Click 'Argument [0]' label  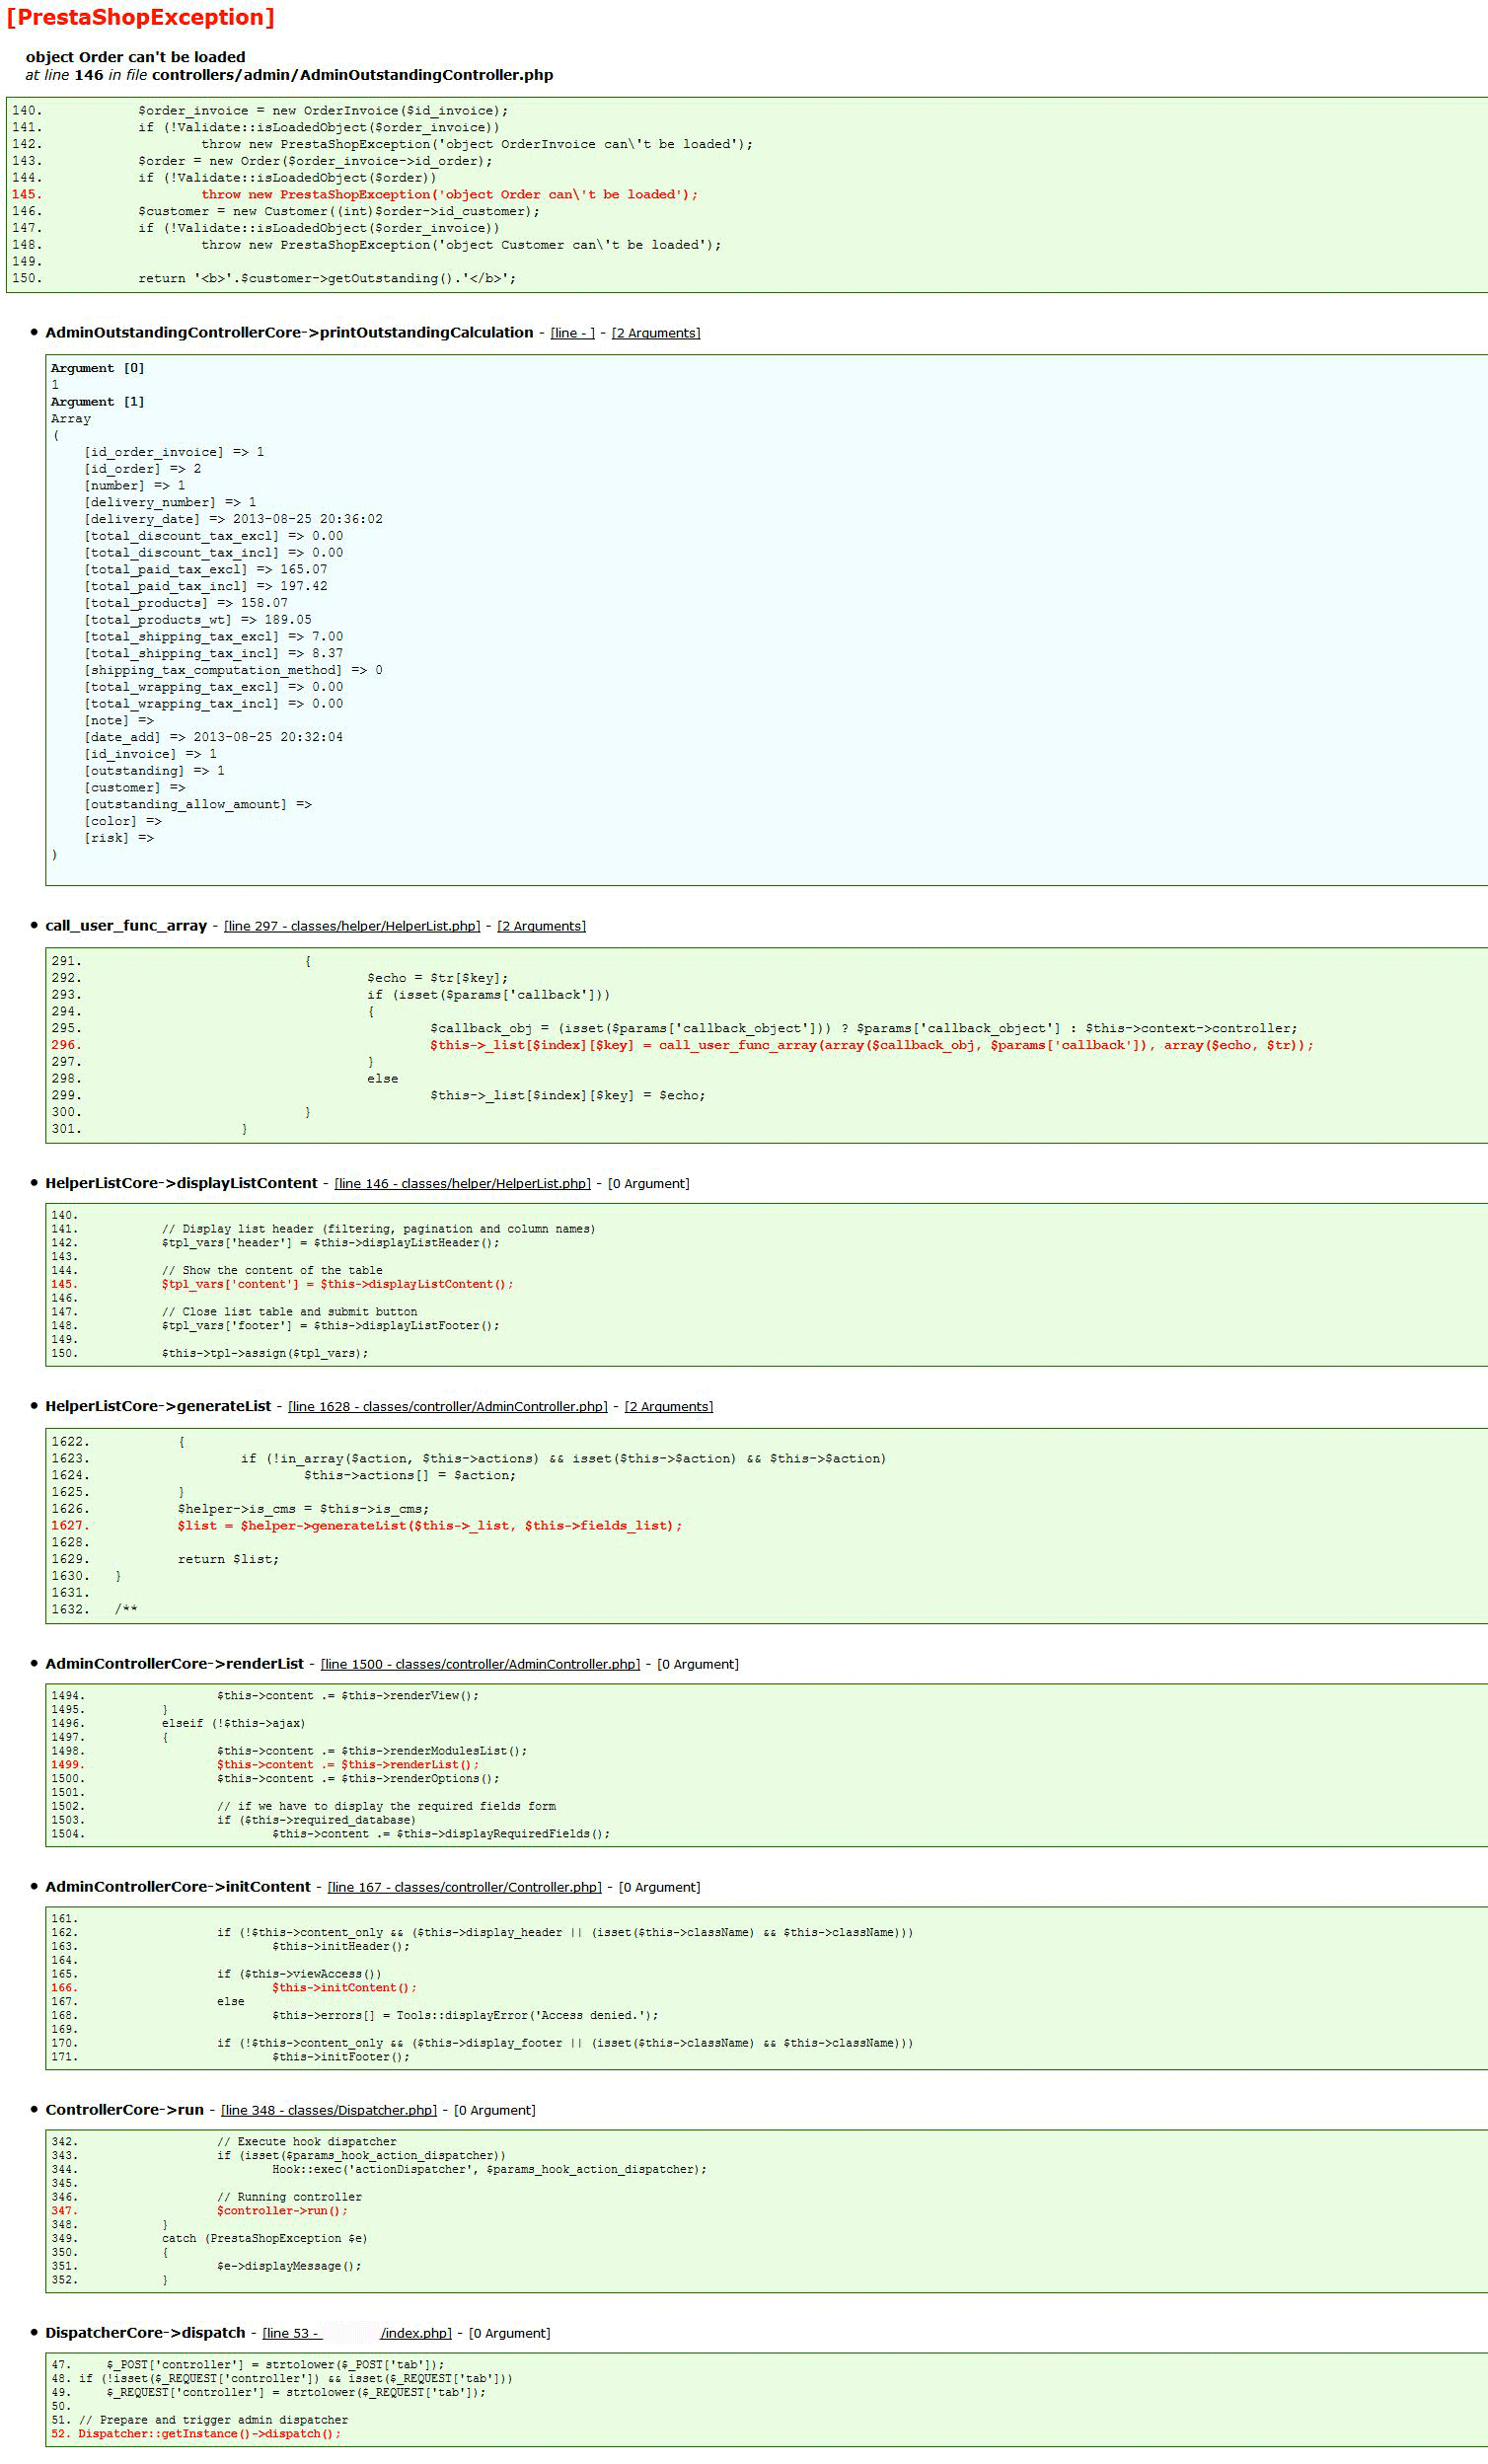coord(98,368)
